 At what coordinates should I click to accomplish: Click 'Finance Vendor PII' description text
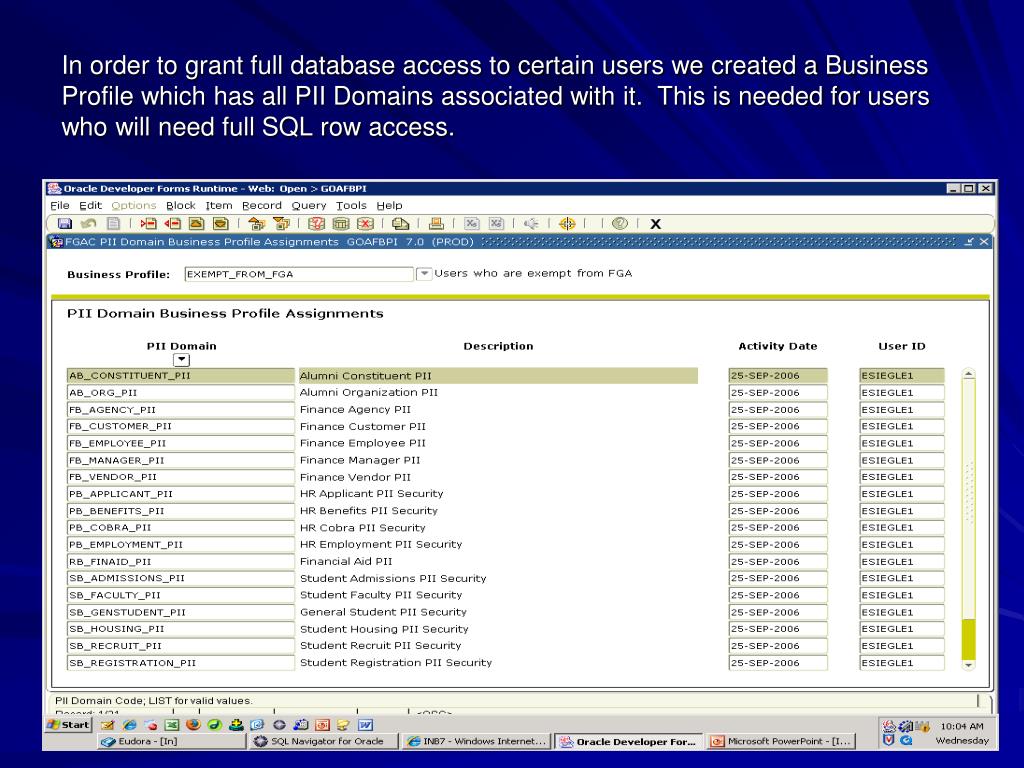[x=355, y=477]
